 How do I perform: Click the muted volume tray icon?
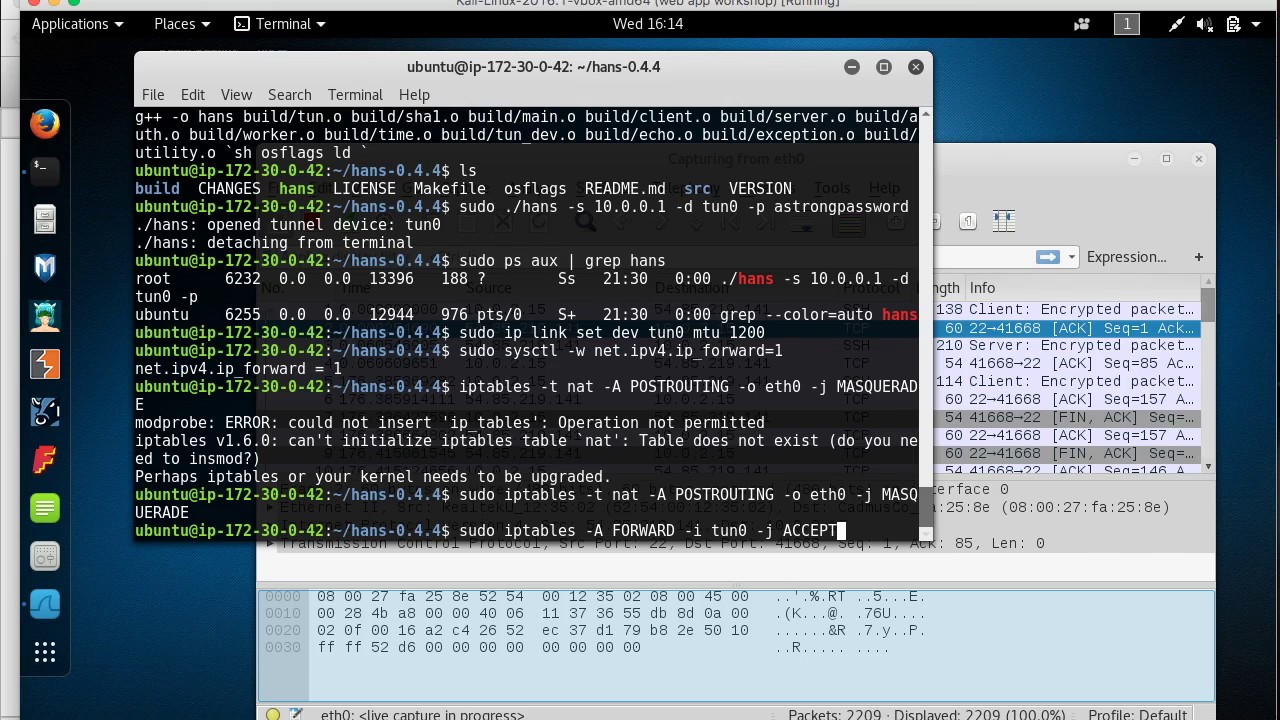tap(1204, 24)
